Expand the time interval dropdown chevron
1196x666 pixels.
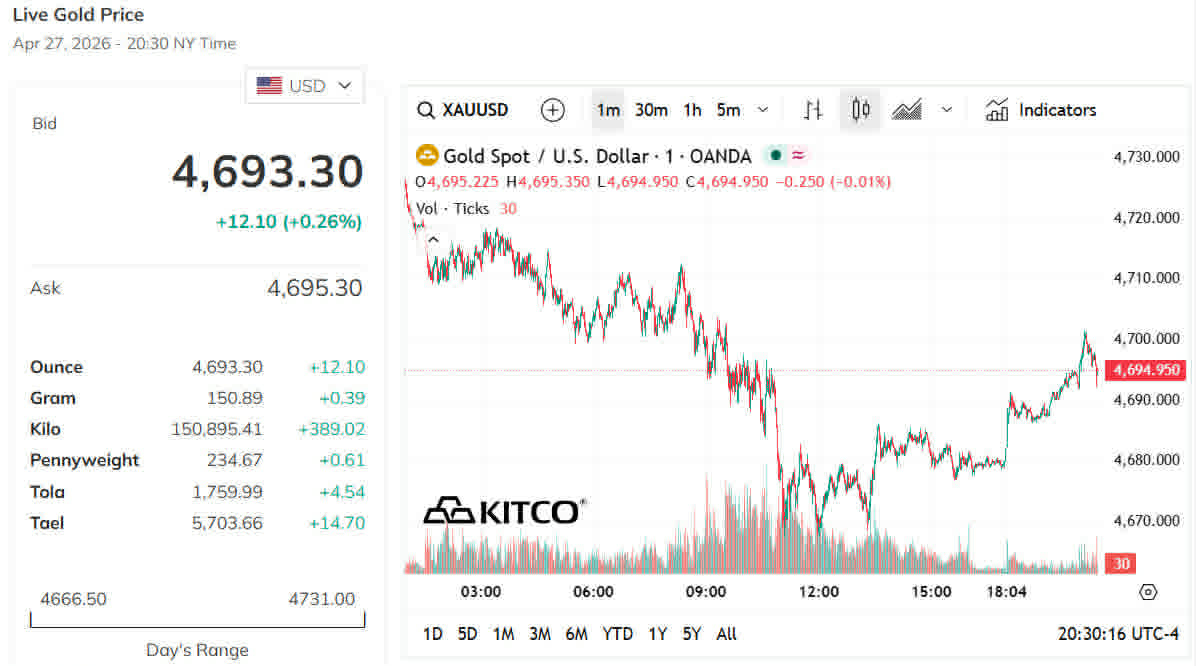pos(763,110)
